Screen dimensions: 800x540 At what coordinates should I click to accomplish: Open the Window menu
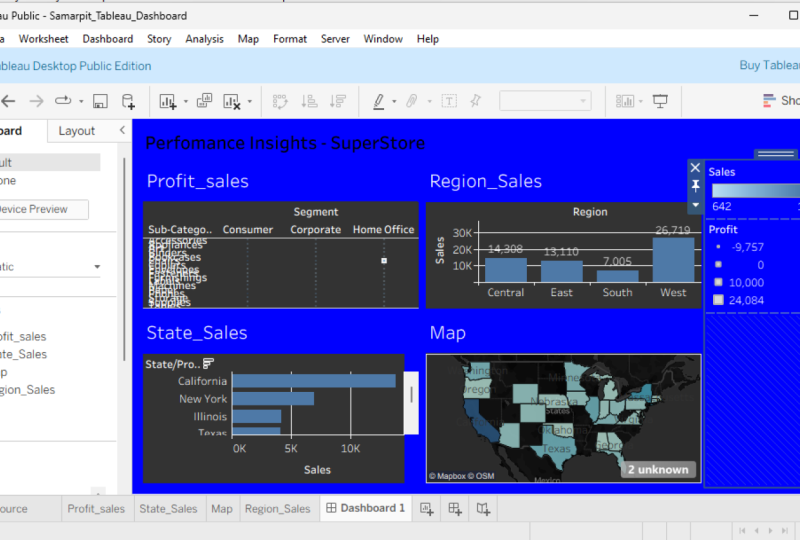[x=383, y=39]
